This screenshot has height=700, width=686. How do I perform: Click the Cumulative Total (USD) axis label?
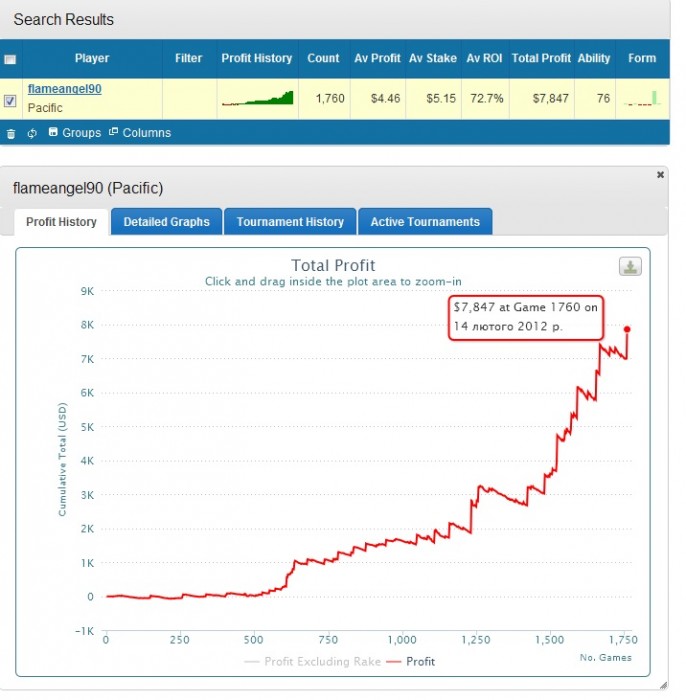(62, 459)
